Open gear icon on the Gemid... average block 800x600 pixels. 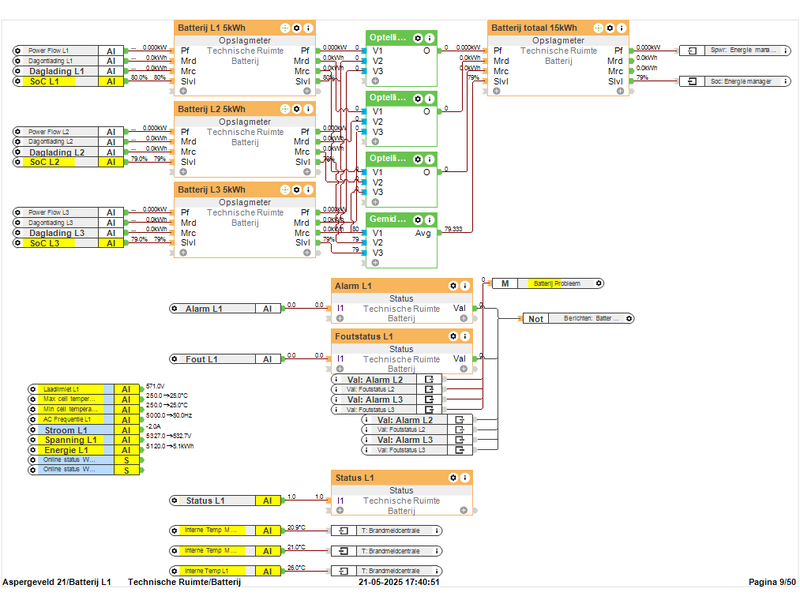(418, 220)
